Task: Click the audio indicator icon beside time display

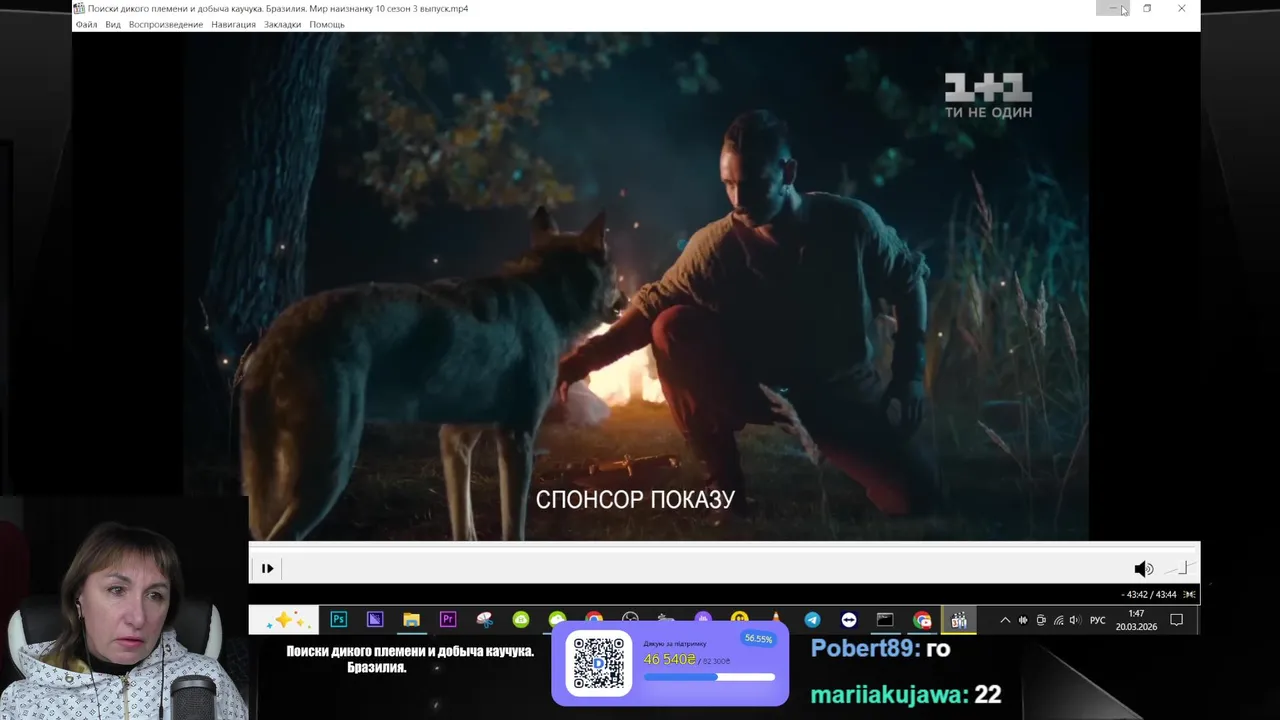Action: (1190, 594)
